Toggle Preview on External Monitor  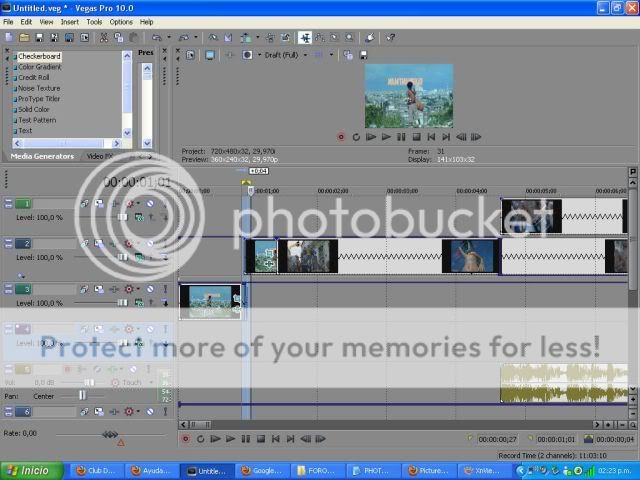(x=210, y=55)
